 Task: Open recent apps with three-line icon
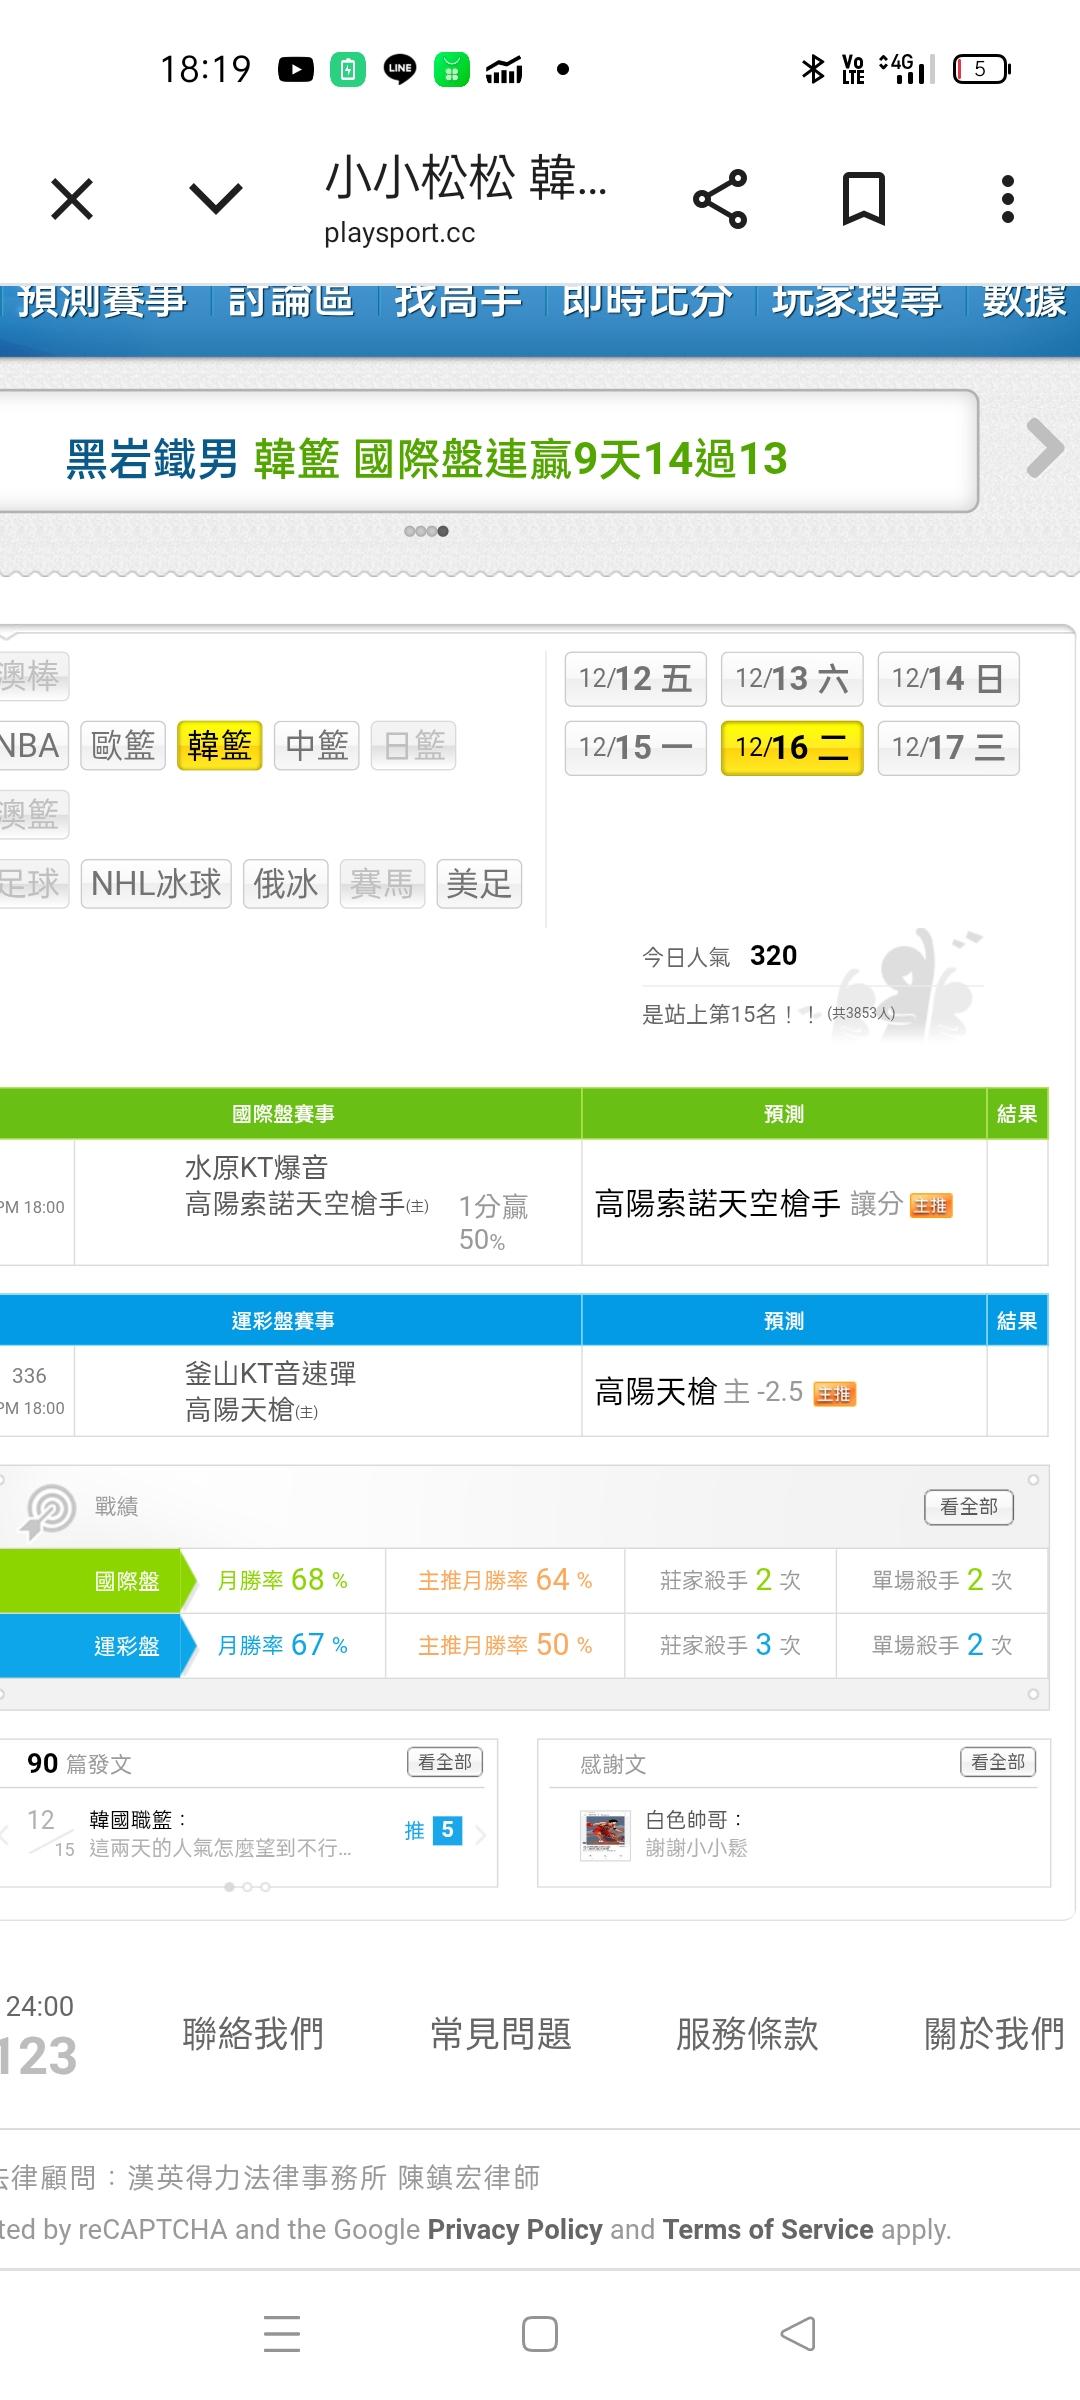click(282, 2334)
